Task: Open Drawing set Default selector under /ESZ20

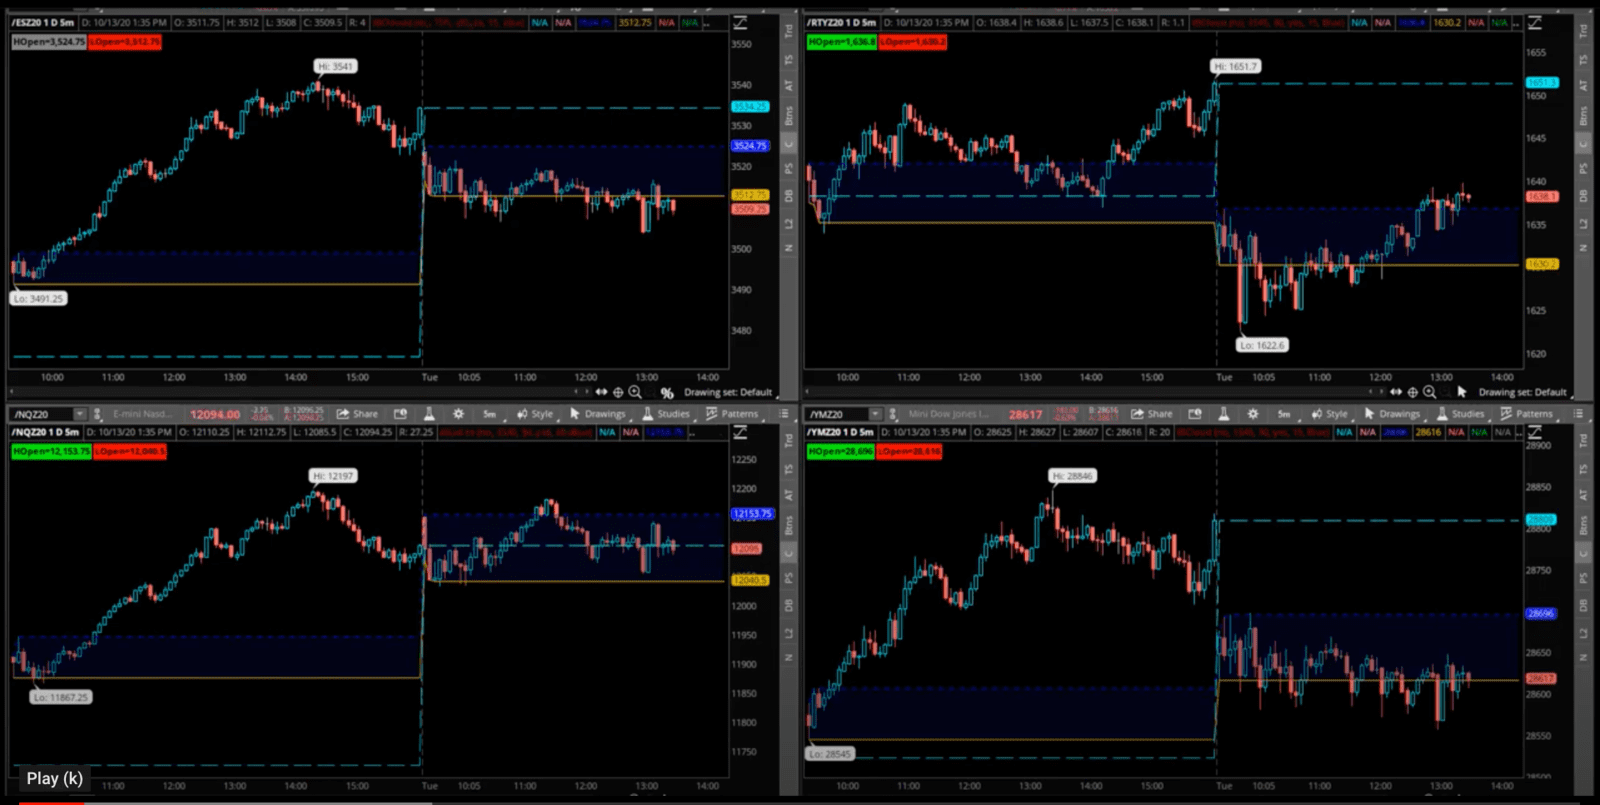Action: coord(727,392)
